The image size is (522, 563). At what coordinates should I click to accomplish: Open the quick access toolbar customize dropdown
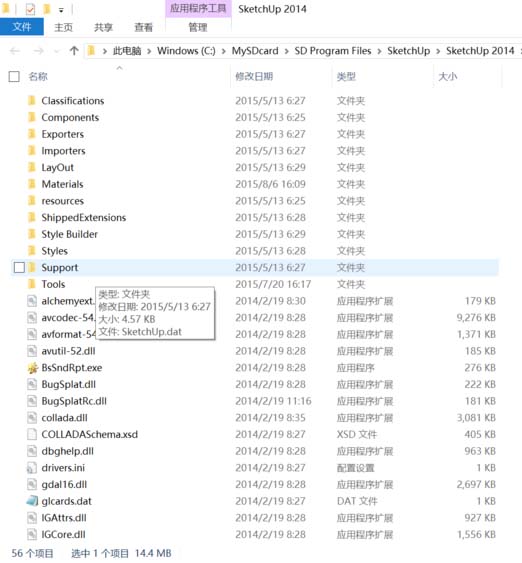click(61, 11)
